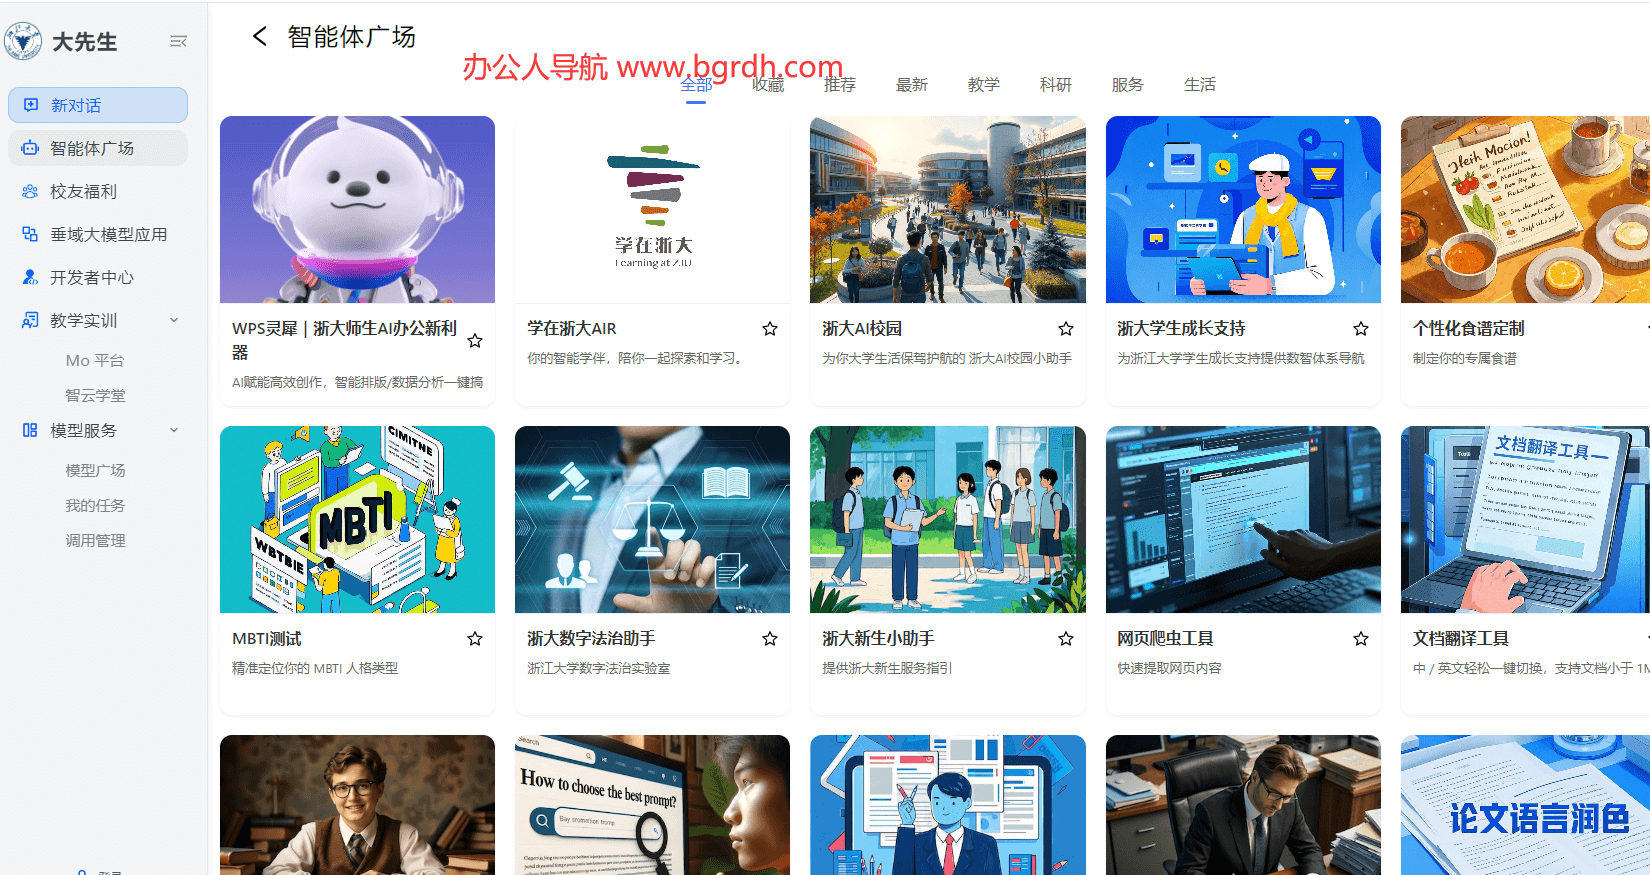Select the 全部 tab
Viewport: 1650px width, 875px height.
point(696,85)
